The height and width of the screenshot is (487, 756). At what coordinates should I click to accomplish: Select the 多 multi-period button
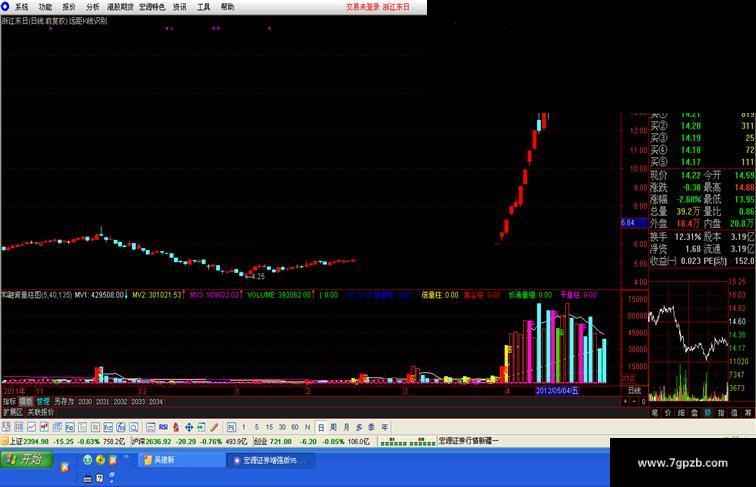click(359, 427)
